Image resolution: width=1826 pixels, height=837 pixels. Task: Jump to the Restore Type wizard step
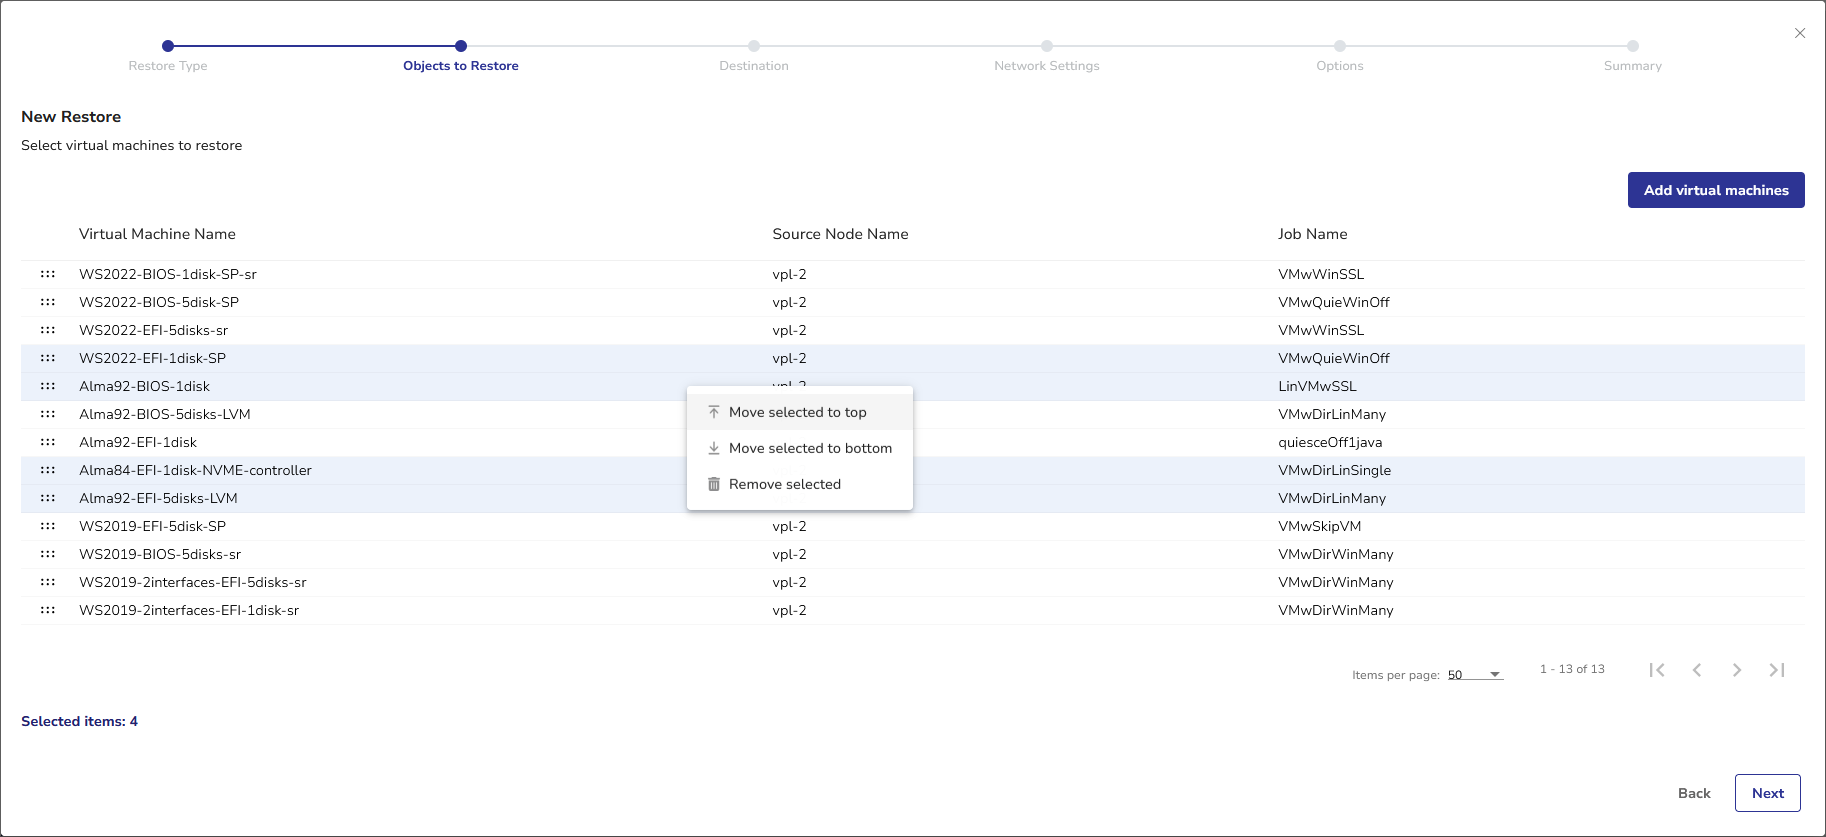click(x=168, y=46)
